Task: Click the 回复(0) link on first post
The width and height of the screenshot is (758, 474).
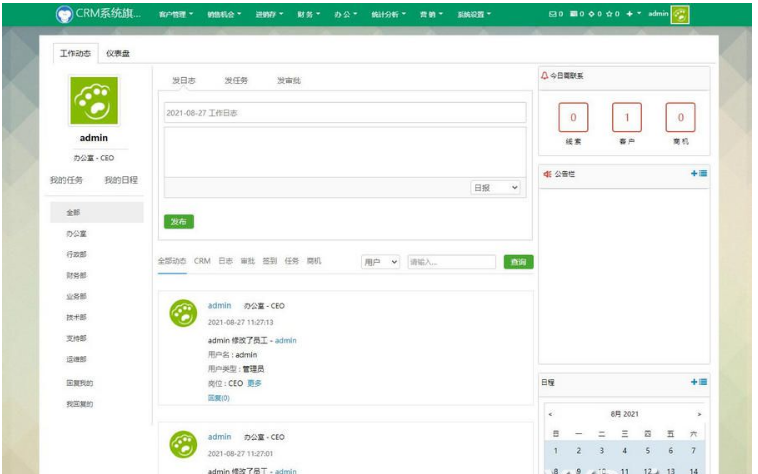Action: [219, 398]
